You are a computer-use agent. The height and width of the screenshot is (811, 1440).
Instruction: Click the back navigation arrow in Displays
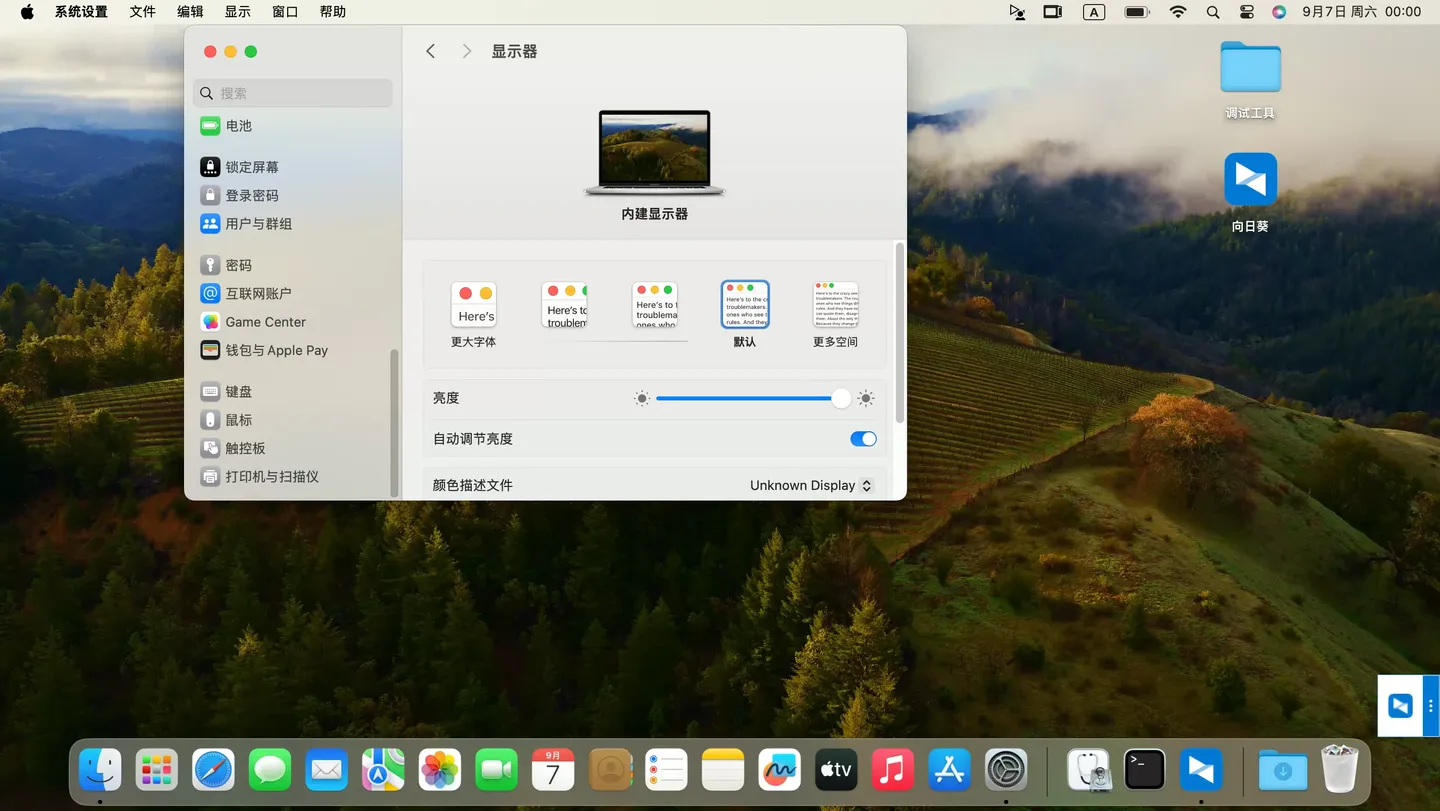[430, 50]
